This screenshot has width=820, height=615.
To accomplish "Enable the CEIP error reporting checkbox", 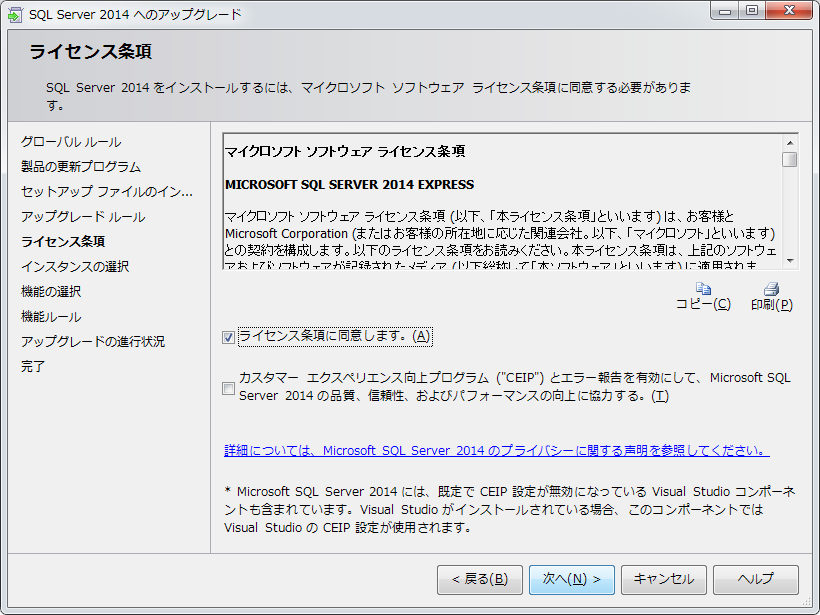I will click(229, 388).
